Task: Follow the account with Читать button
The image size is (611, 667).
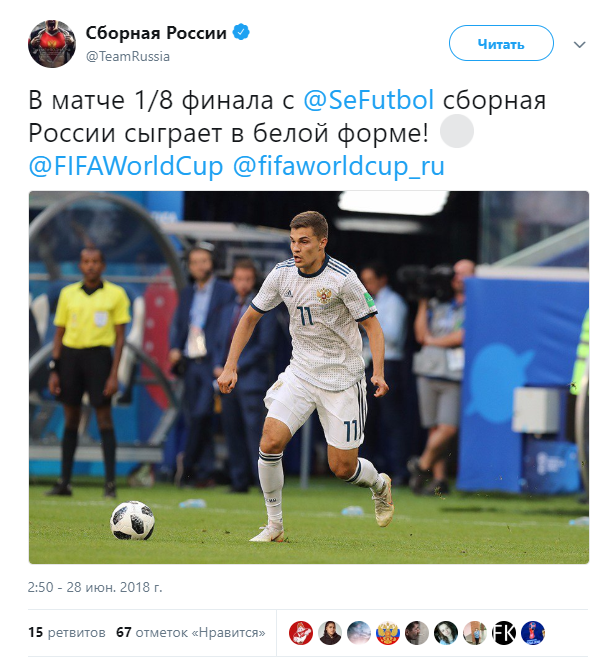Action: click(501, 43)
